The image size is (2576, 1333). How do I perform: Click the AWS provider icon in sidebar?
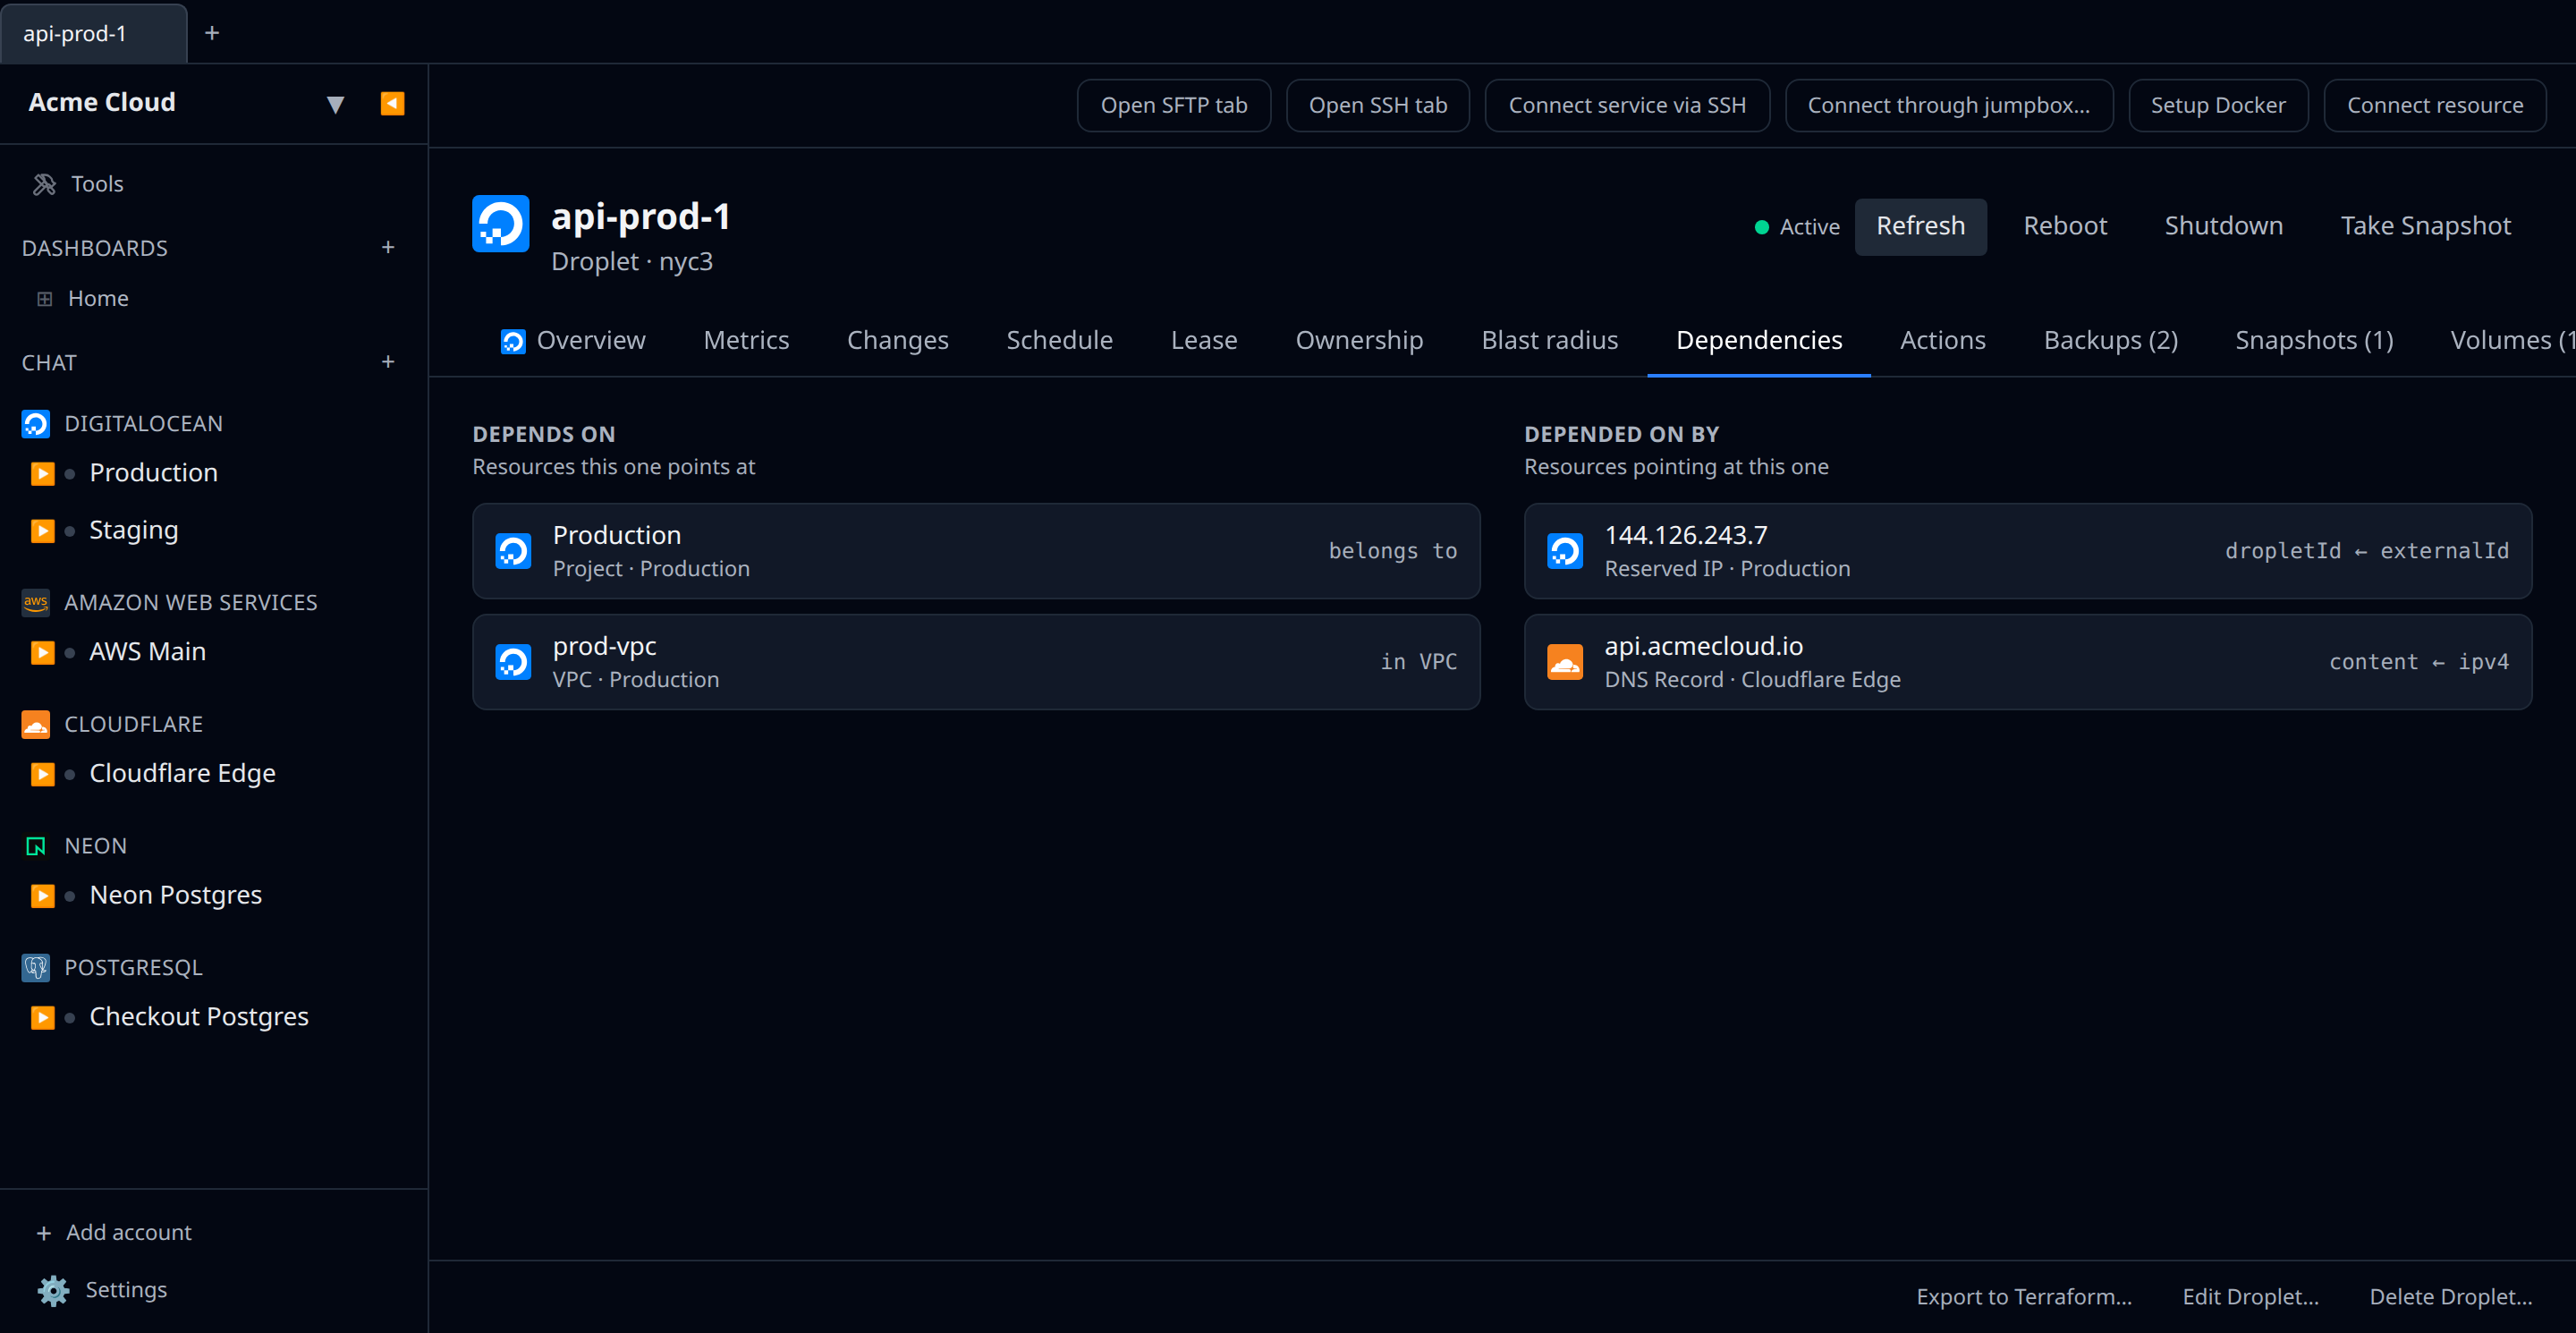[36, 602]
